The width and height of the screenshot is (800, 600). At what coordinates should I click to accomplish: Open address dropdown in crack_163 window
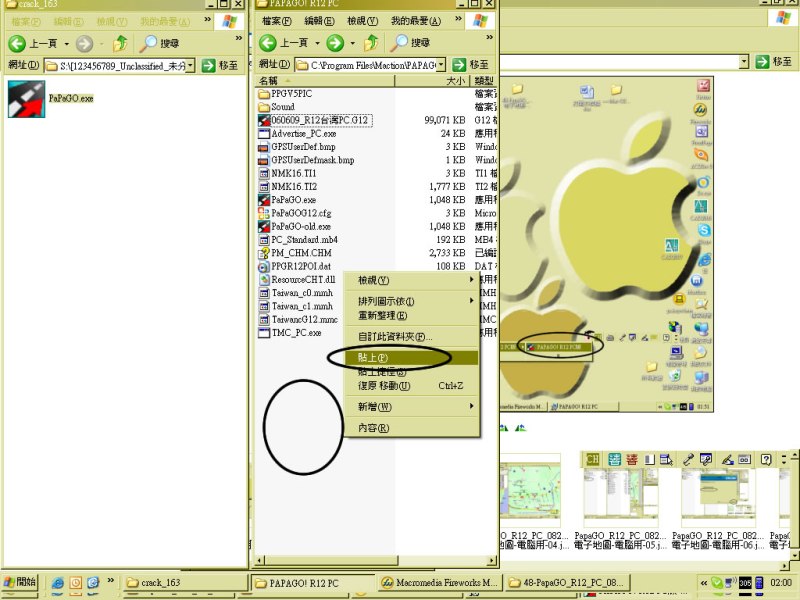tap(190, 65)
